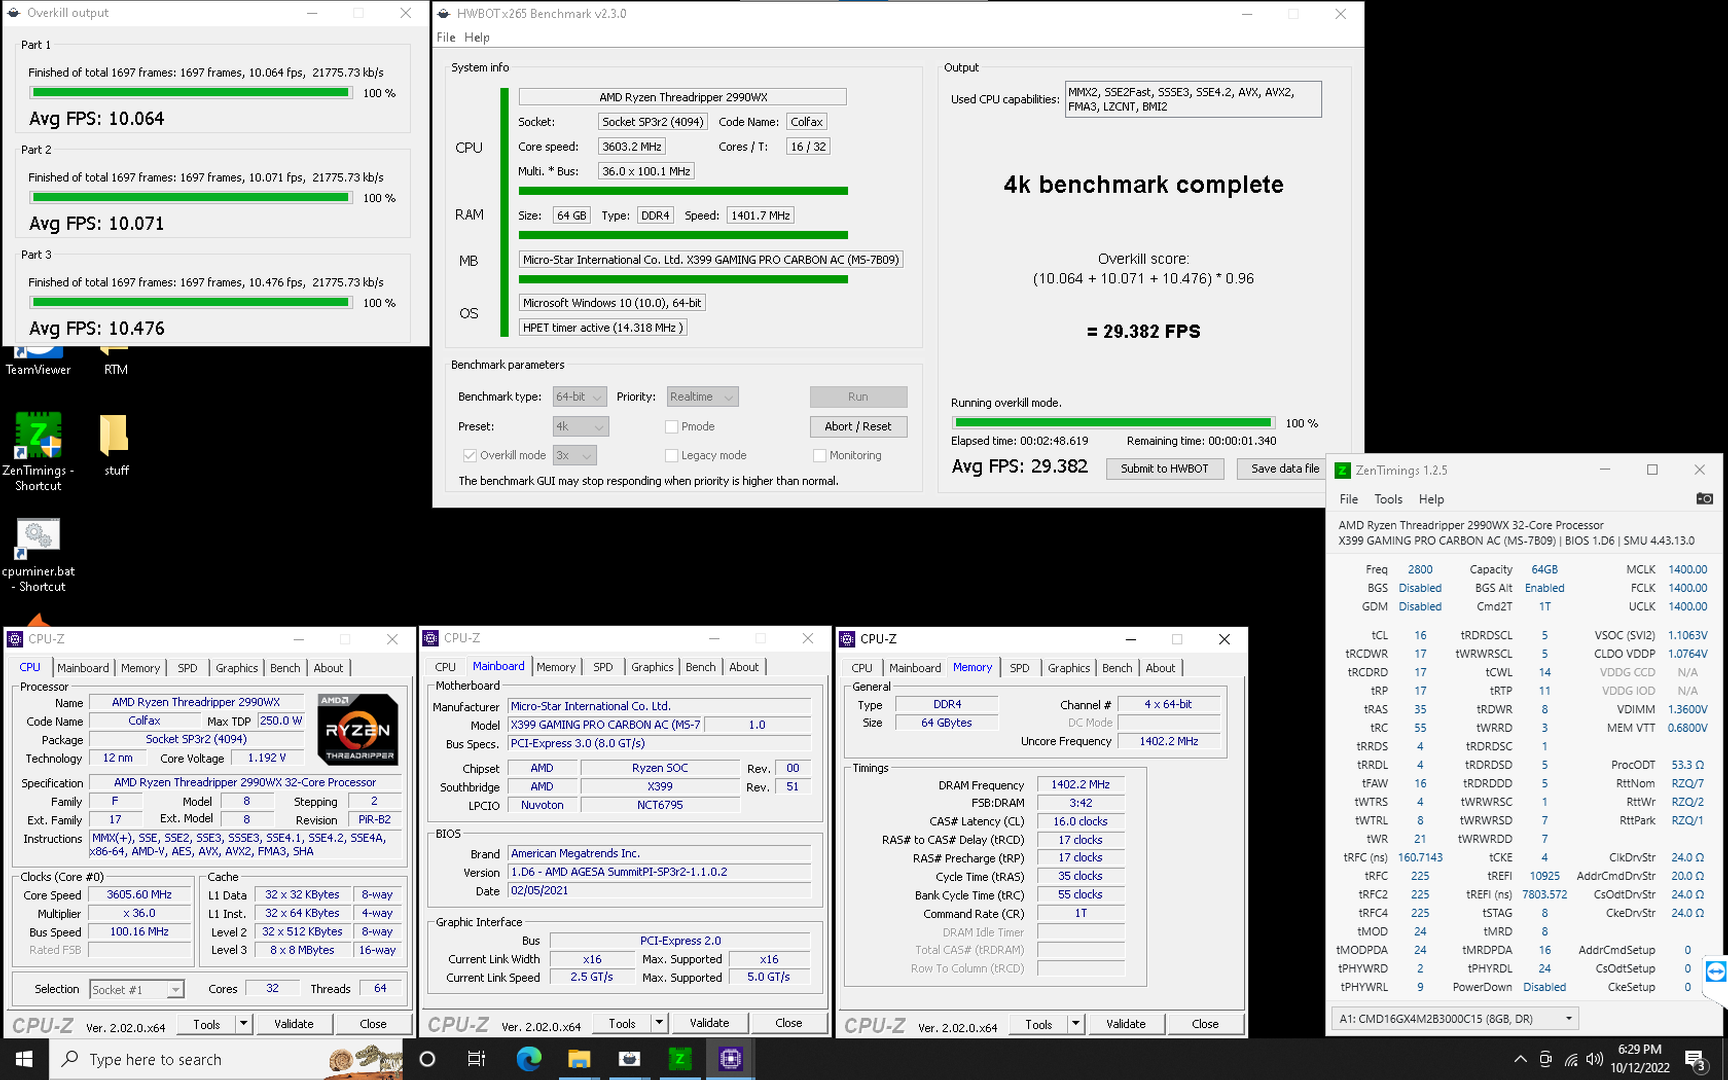Toggle the Overkill mode checkbox
This screenshot has height=1080, width=1728.
pyautogui.click(x=469, y=455)
